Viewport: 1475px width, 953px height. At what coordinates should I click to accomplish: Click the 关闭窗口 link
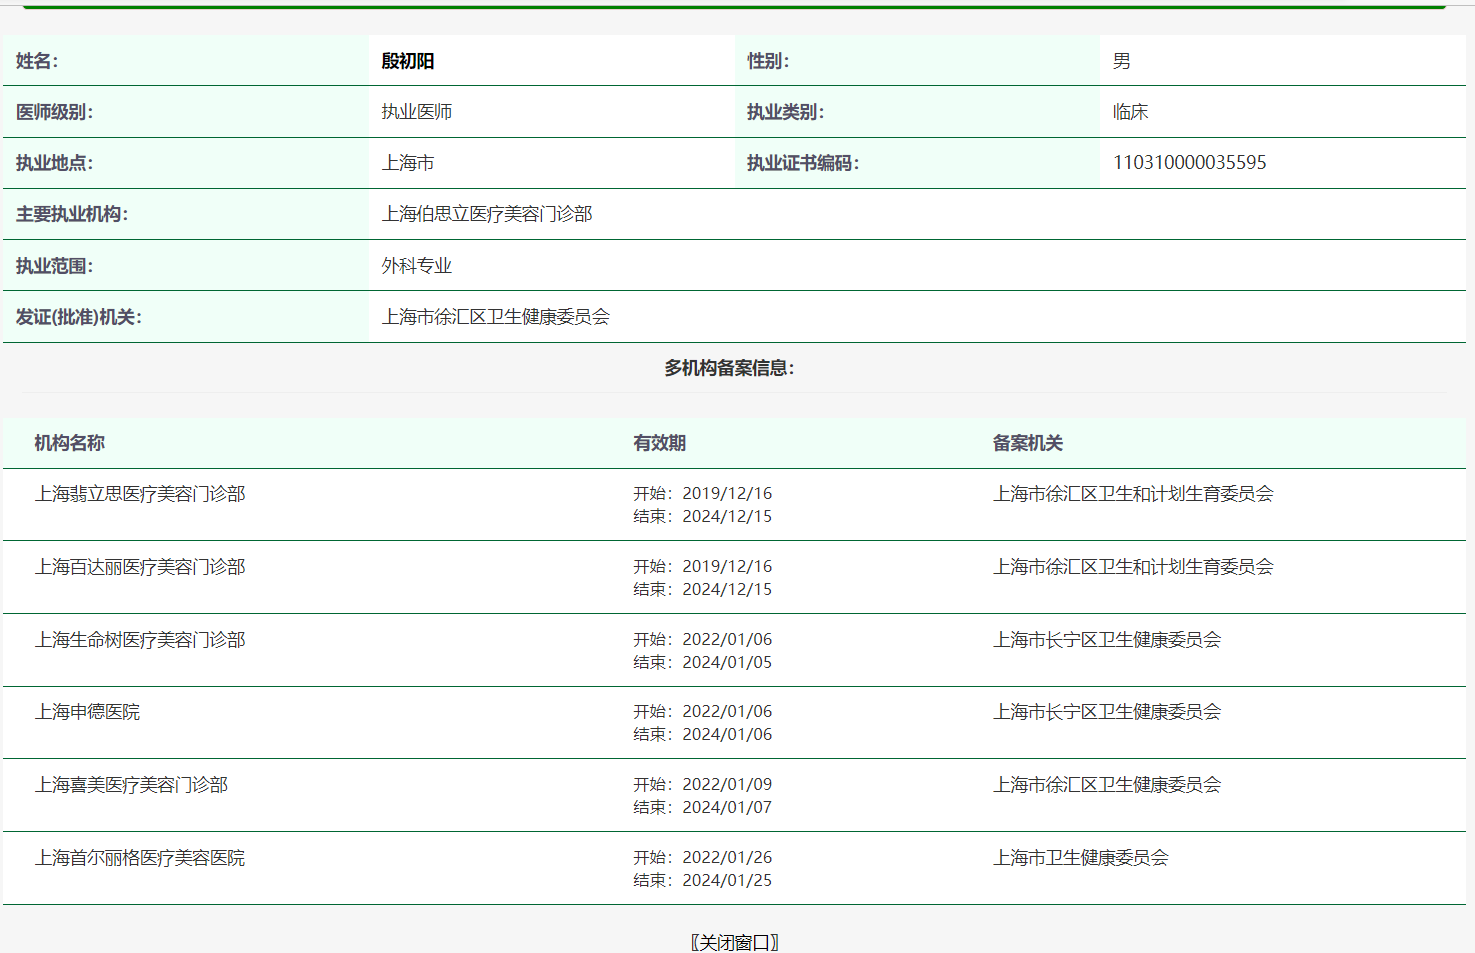tap(735, 942)
